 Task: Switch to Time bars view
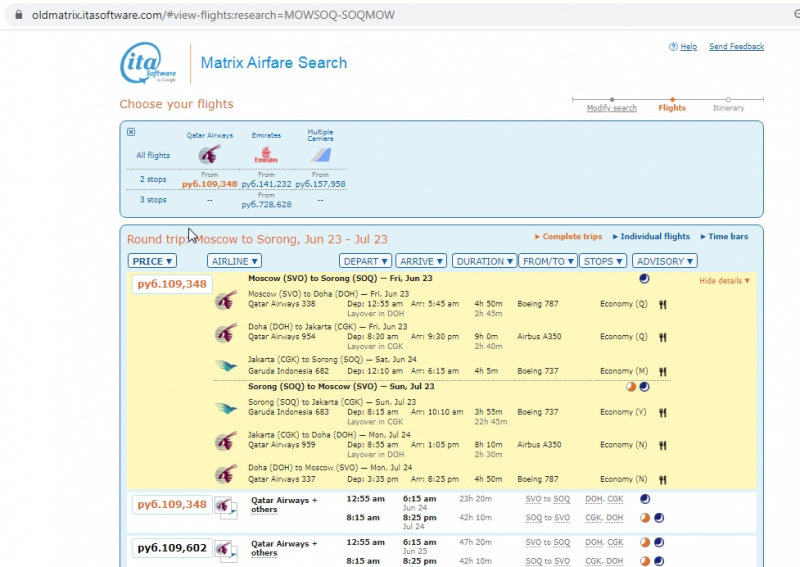point(727,237)
